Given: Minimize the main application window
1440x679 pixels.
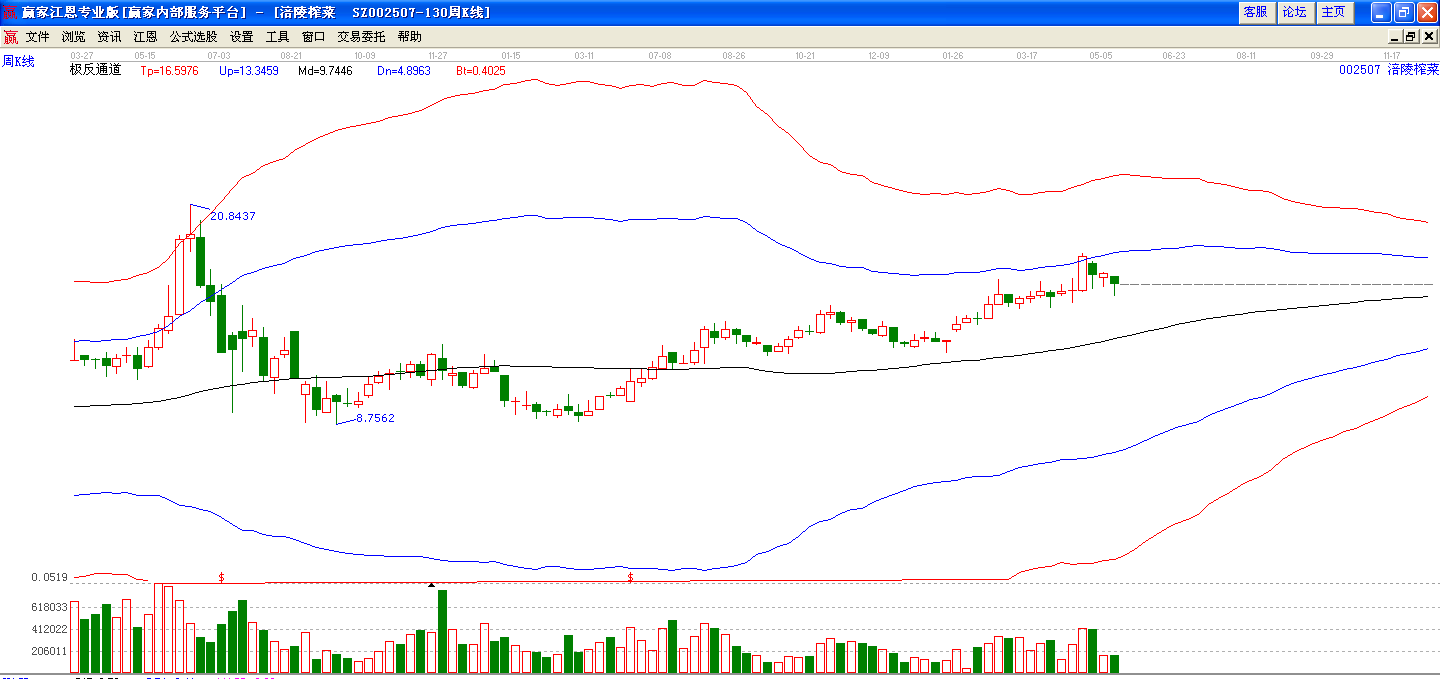Looking at the screenshot, I should click(1381, 12).
